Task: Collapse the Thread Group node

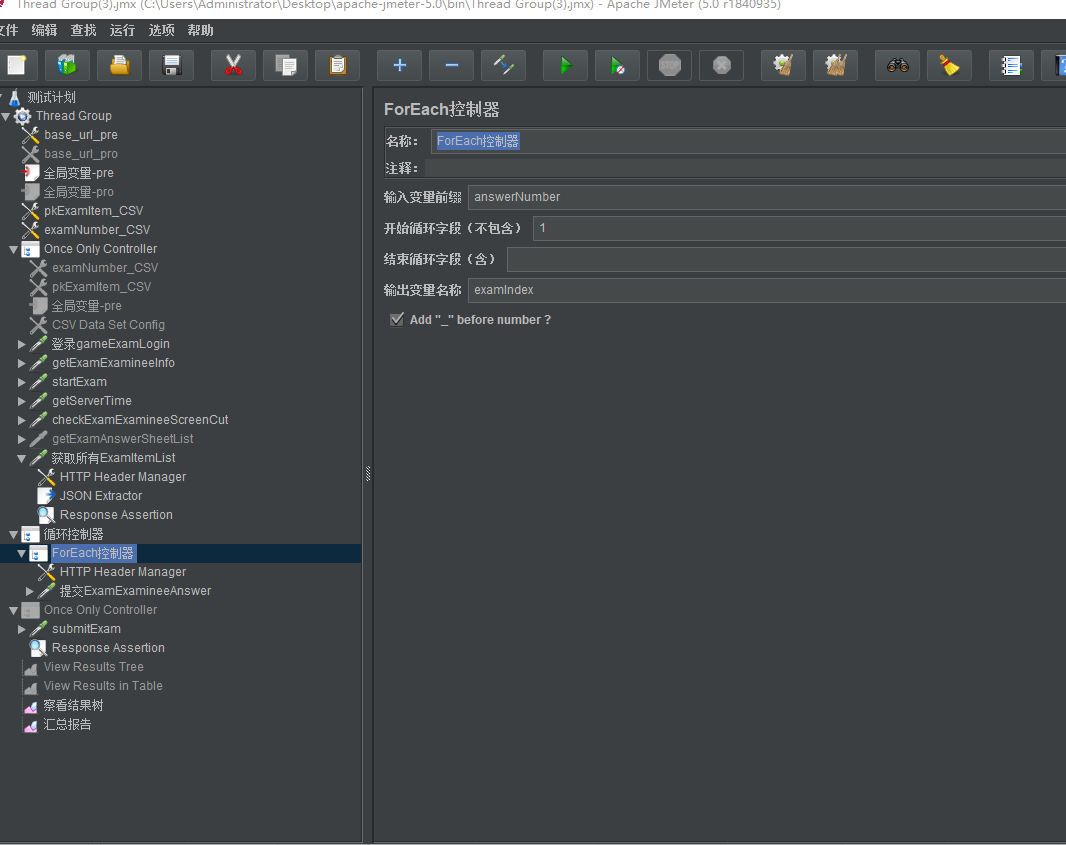Action: point(5,116)
